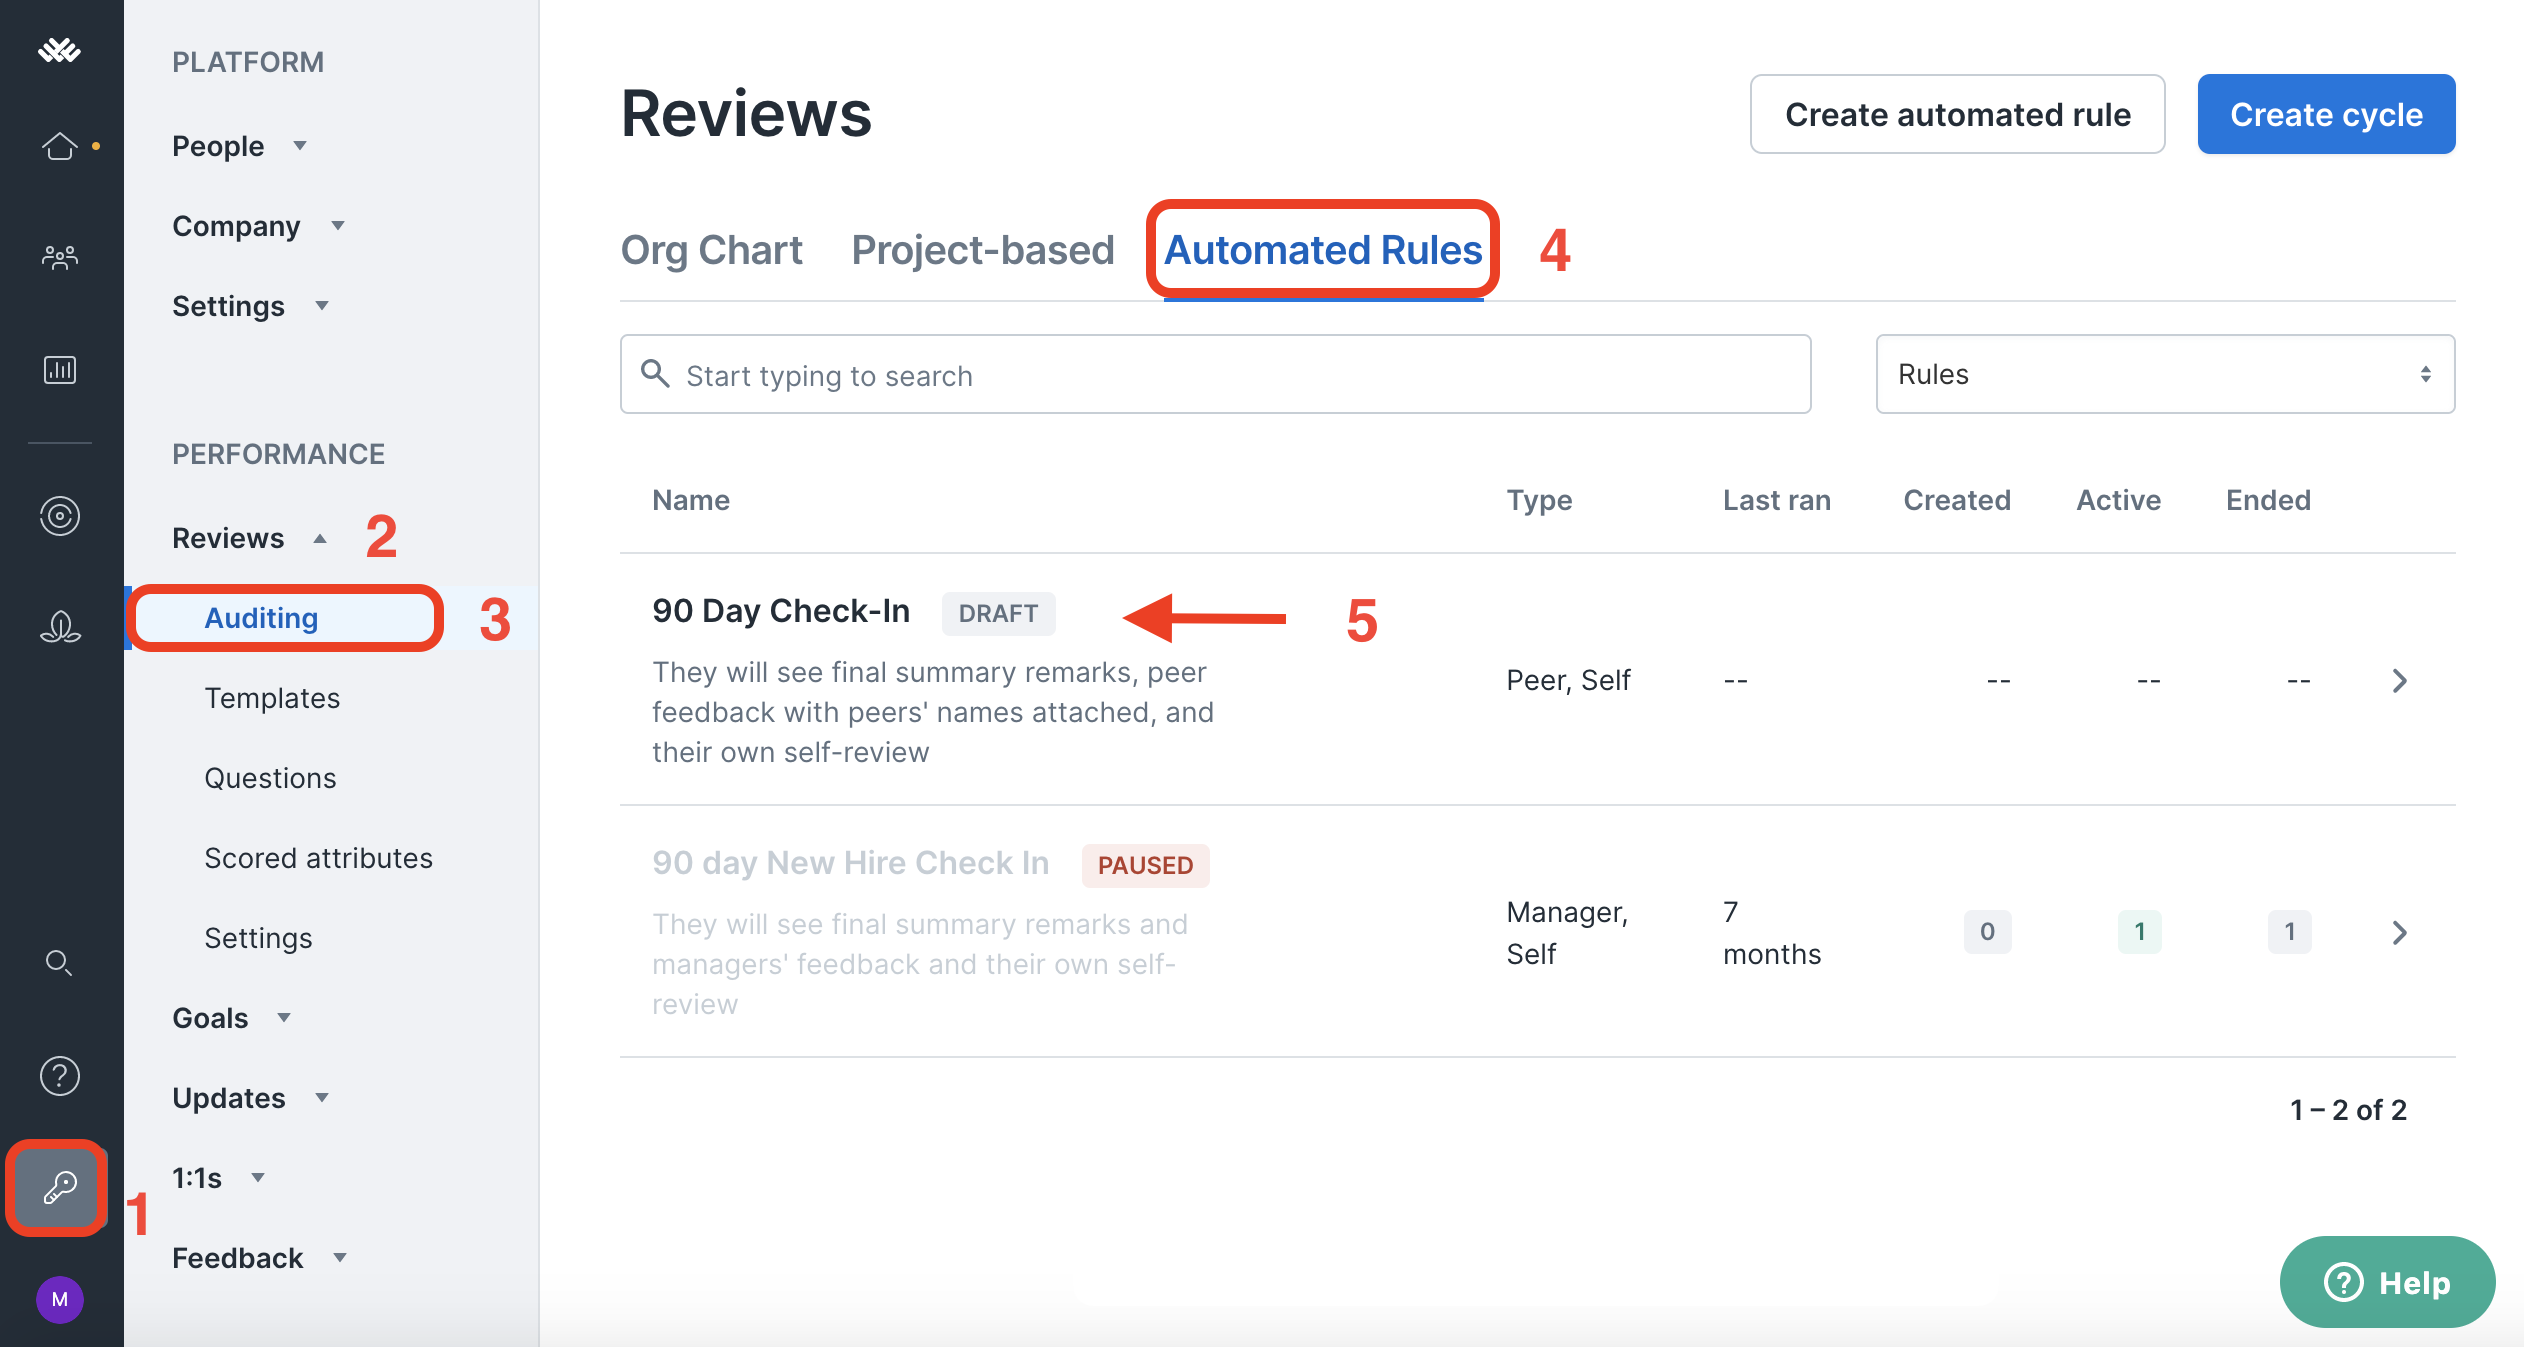Open the sidebar question mark help icon
2524x1347 pixels.
(x=60, y=1076)
